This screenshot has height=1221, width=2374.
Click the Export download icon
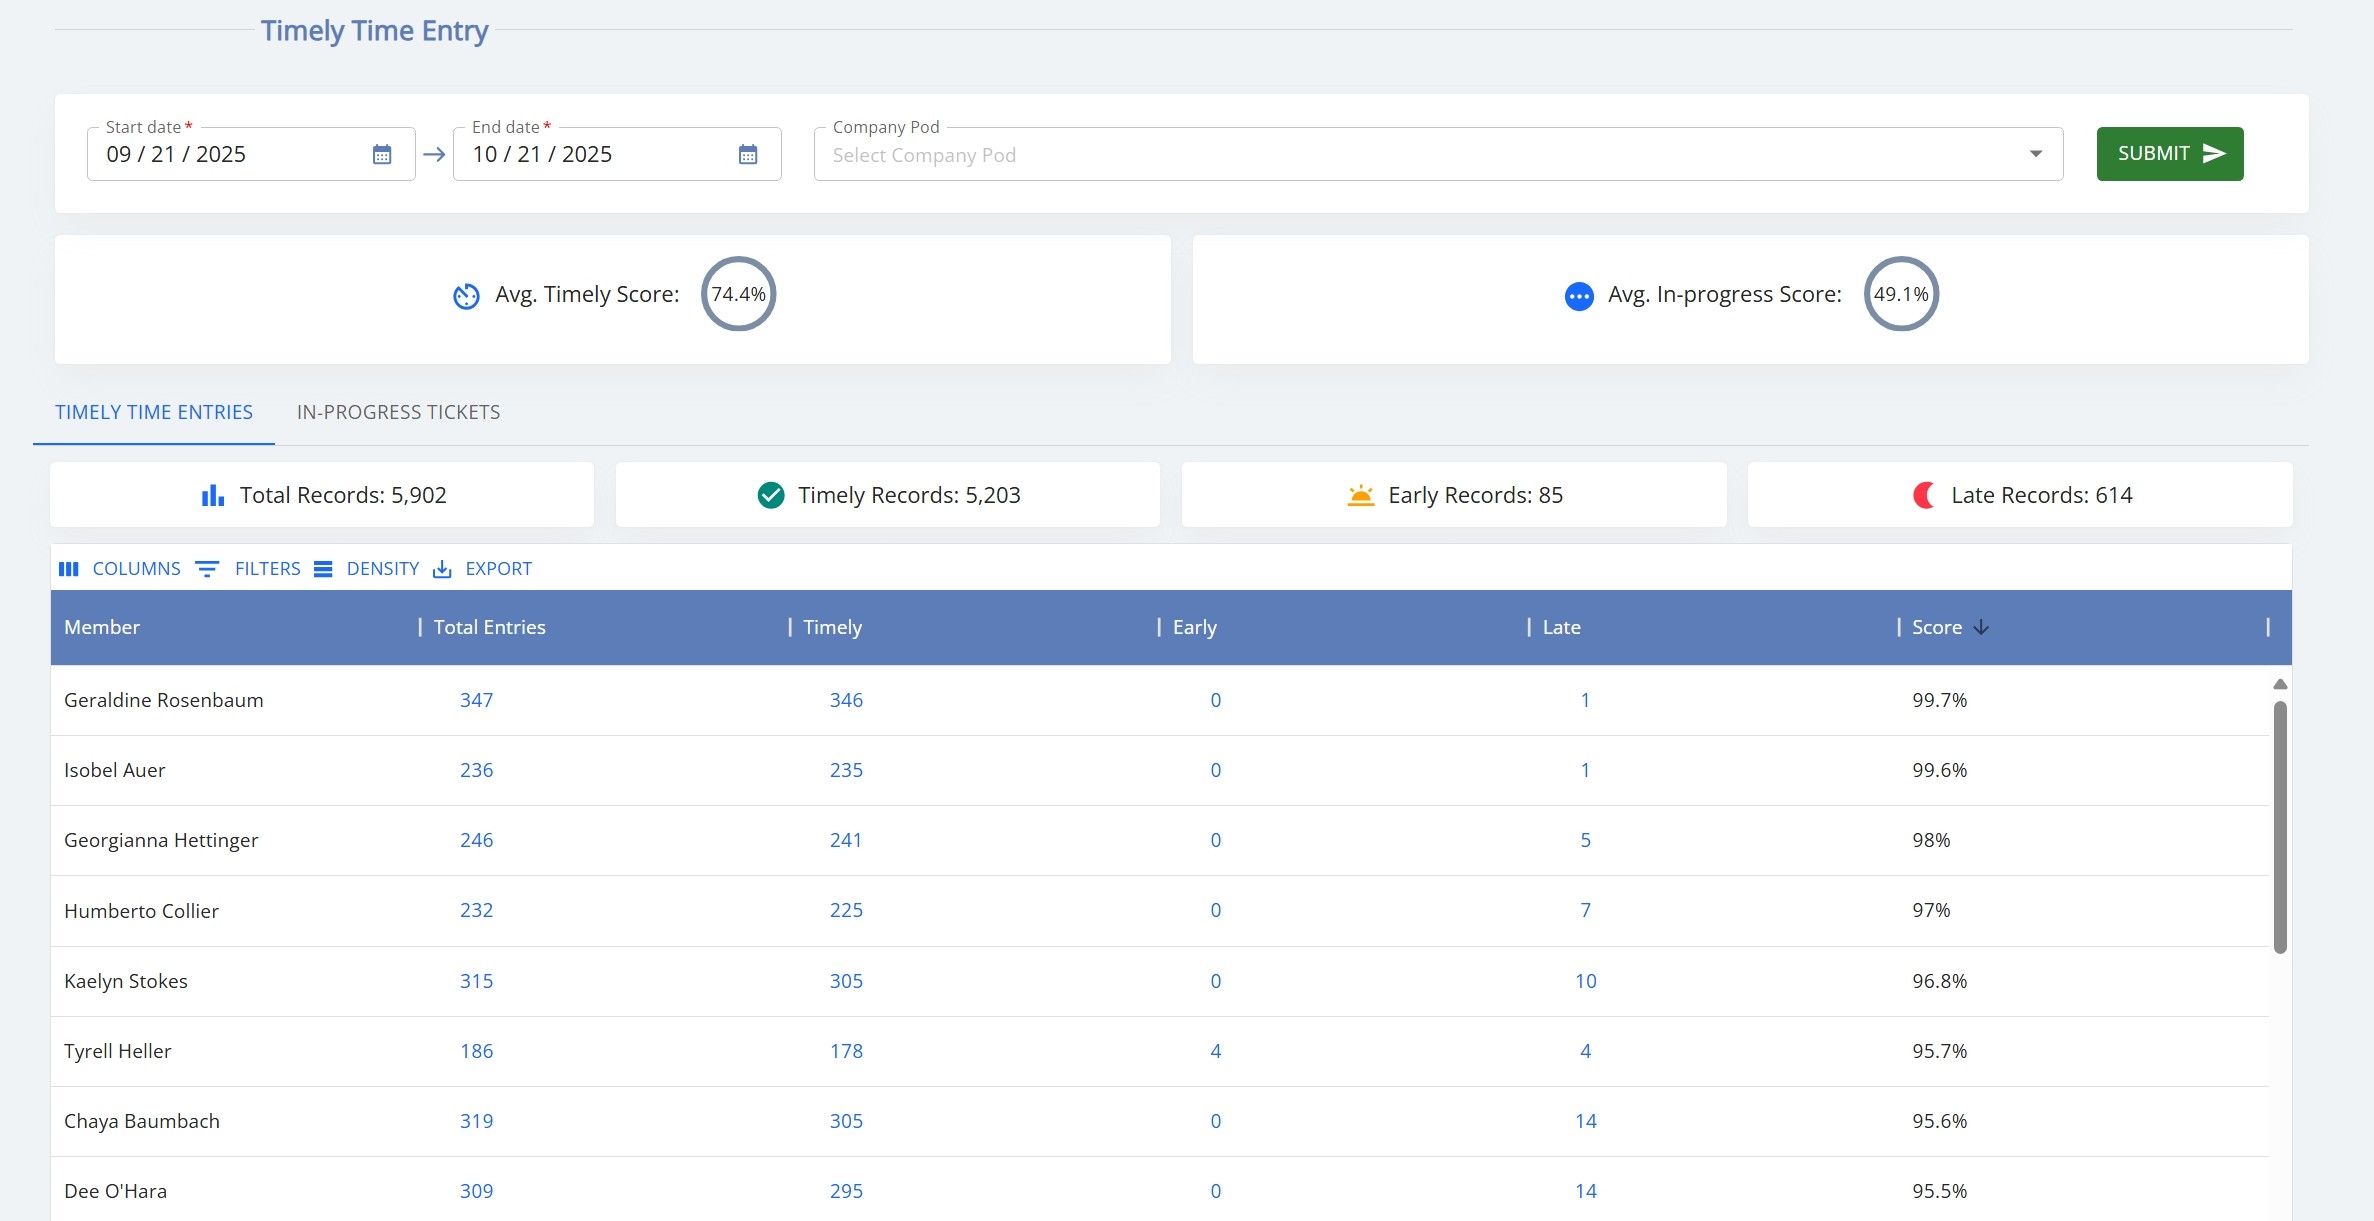click(x=442, y=569)
